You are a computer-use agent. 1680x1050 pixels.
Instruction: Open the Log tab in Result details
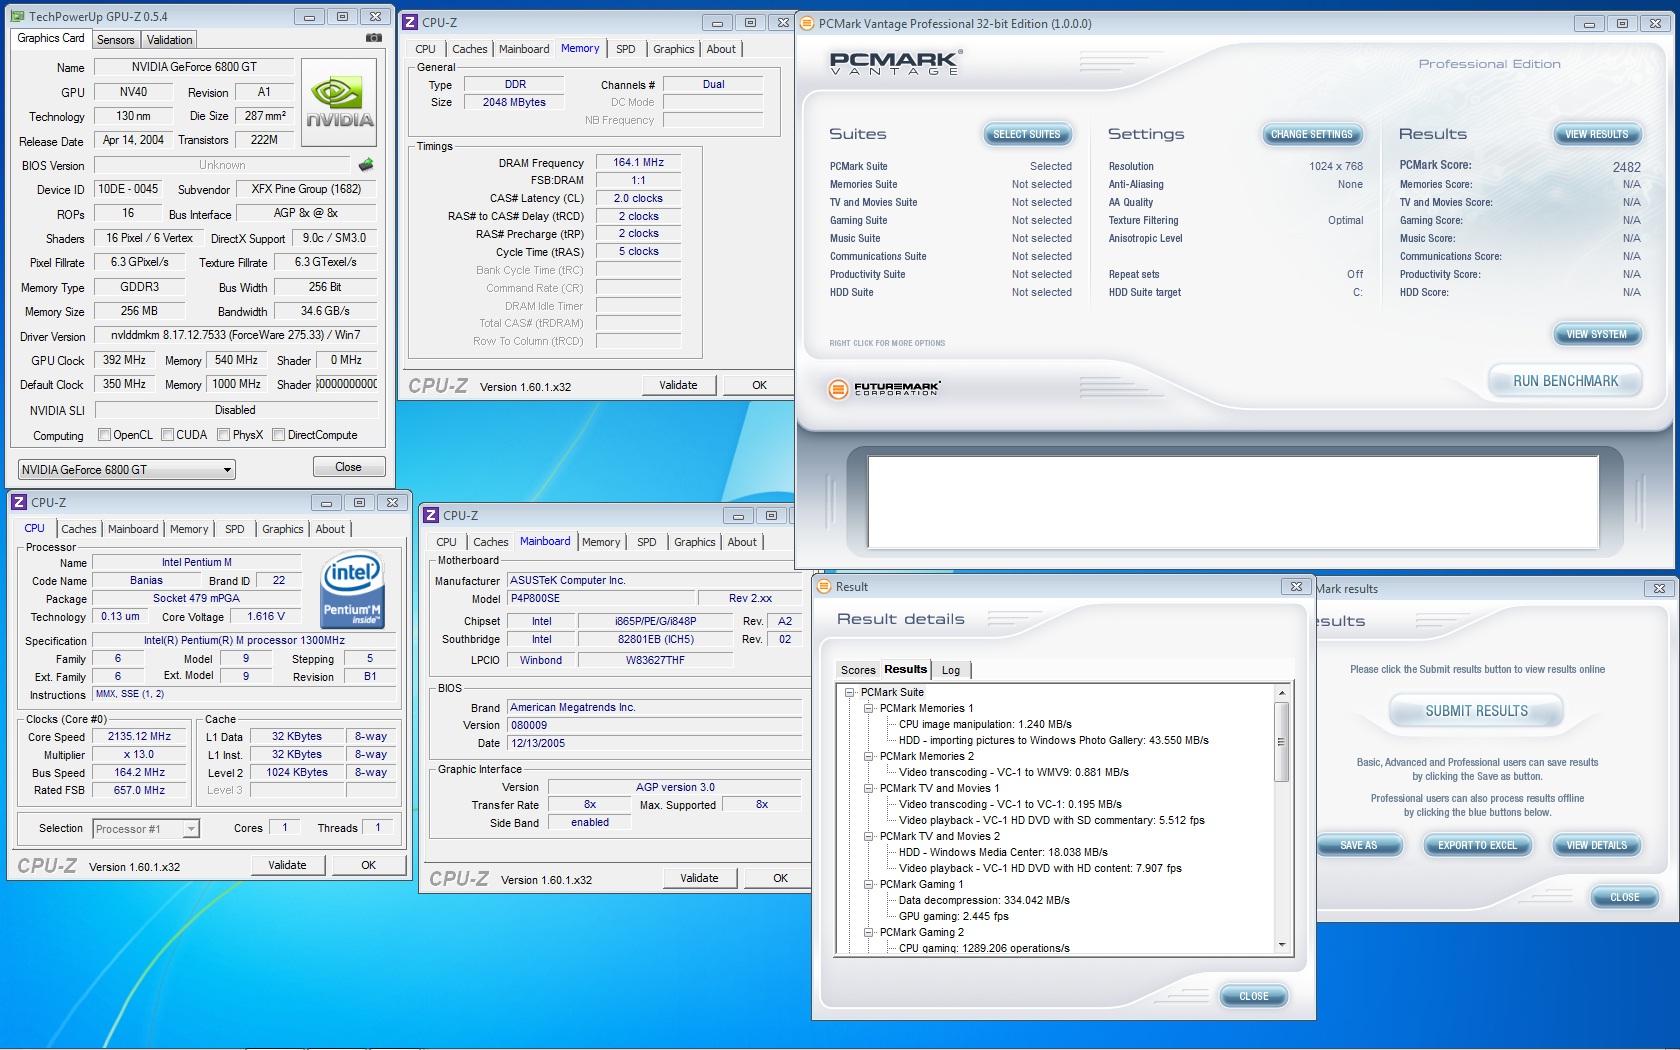tap(951, 670)
